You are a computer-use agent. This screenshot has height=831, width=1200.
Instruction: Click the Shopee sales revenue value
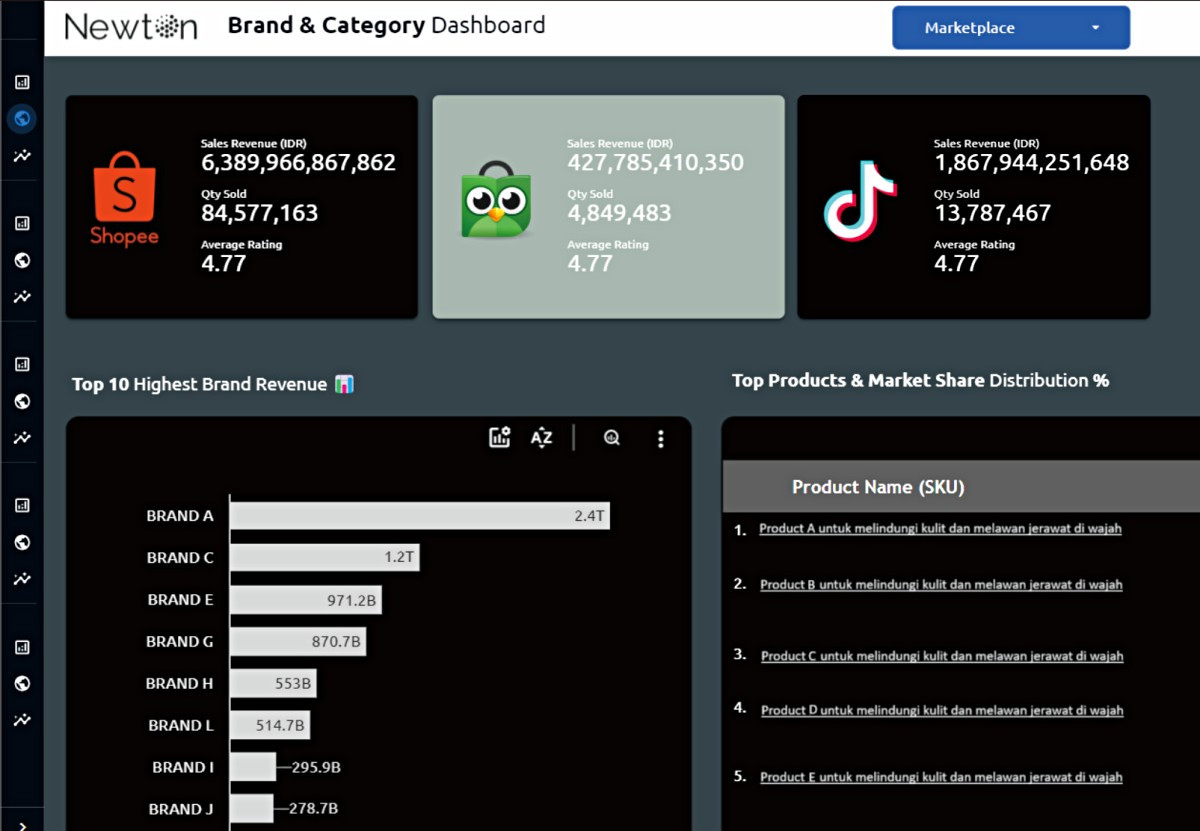point(298,163)
